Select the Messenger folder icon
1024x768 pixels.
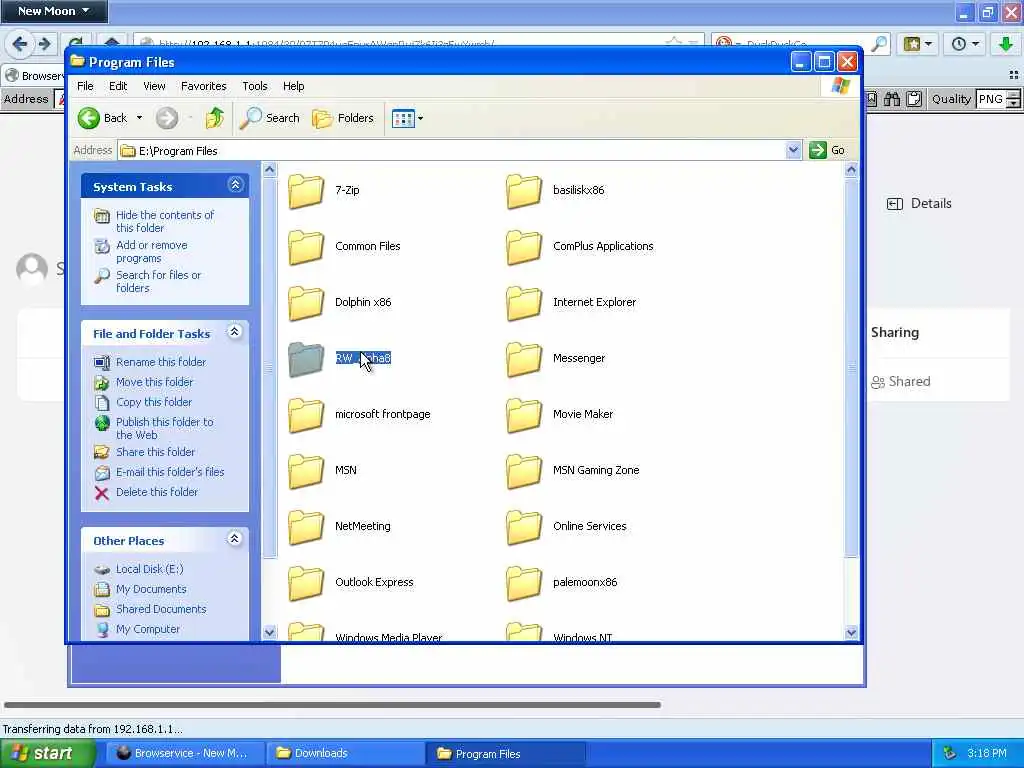(524, 359)
